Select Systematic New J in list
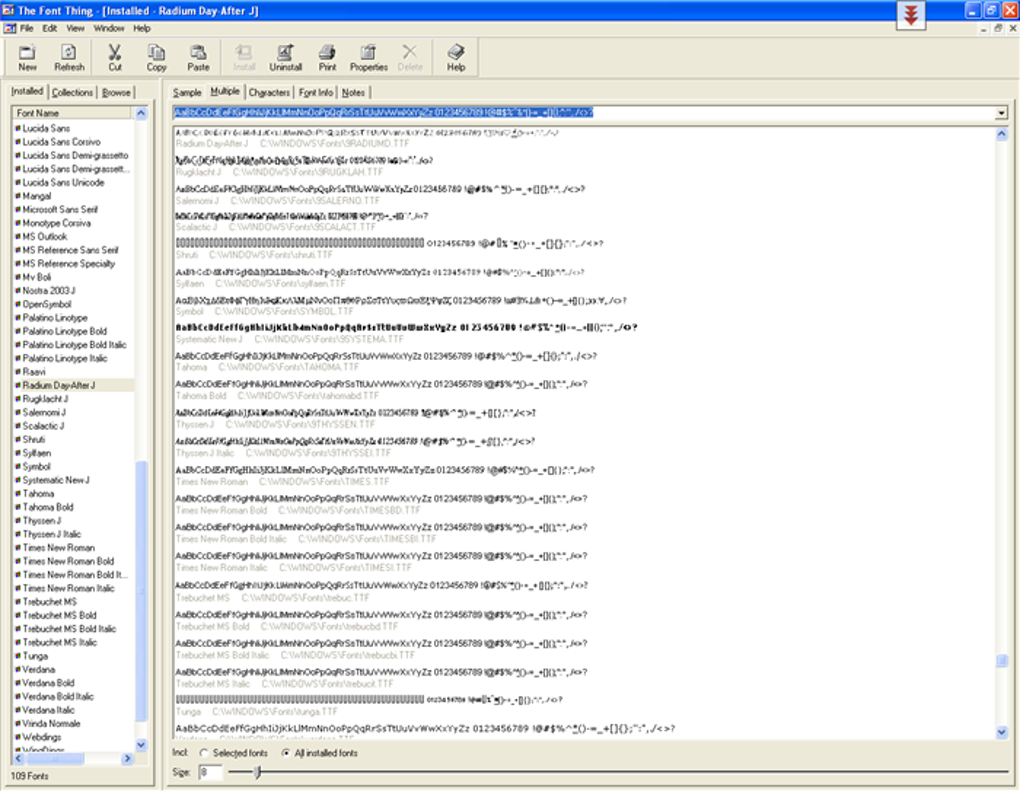Screen dimensions: 1020x791 [55, 480]
